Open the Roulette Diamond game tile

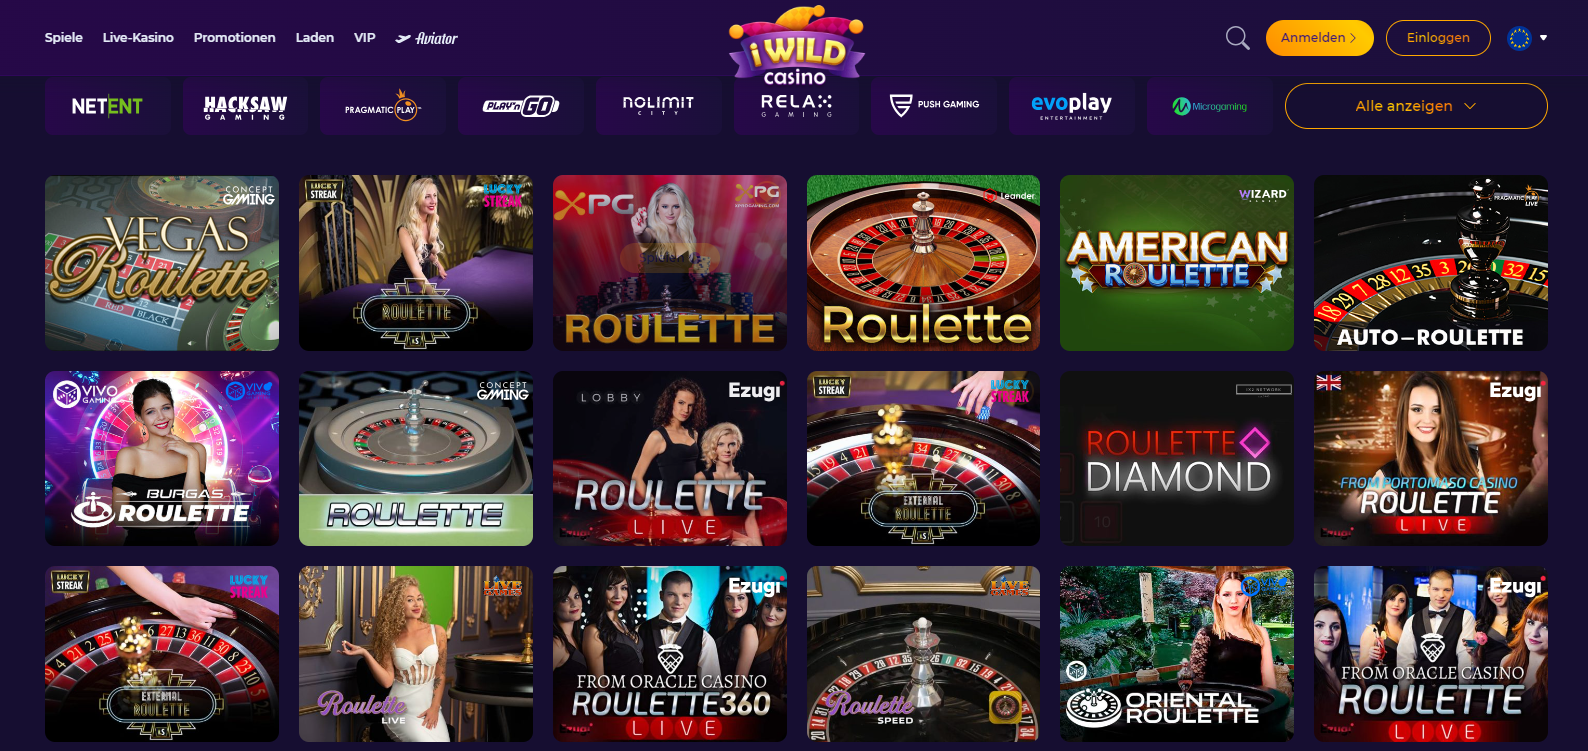click(1177, 459)
